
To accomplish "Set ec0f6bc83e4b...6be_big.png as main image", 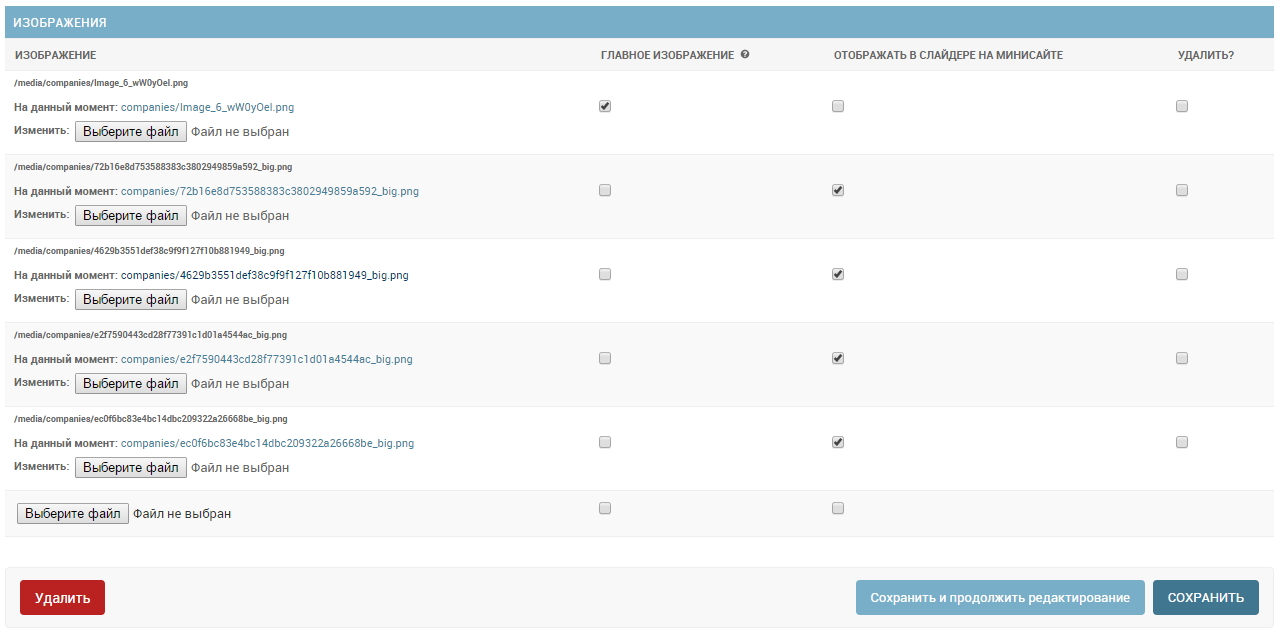I will (605, 442).
